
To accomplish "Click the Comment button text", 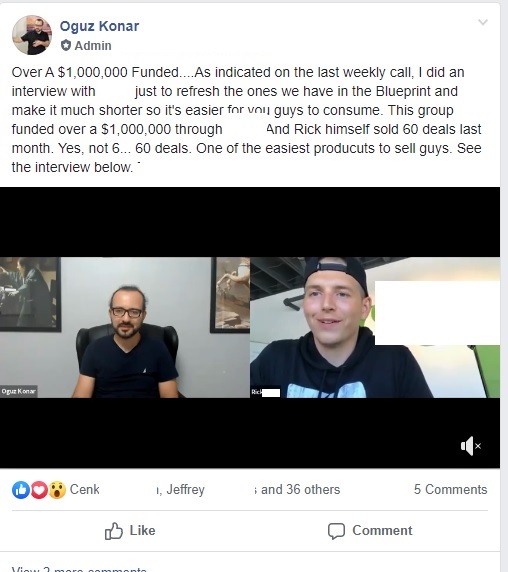I will pos(382,530).
